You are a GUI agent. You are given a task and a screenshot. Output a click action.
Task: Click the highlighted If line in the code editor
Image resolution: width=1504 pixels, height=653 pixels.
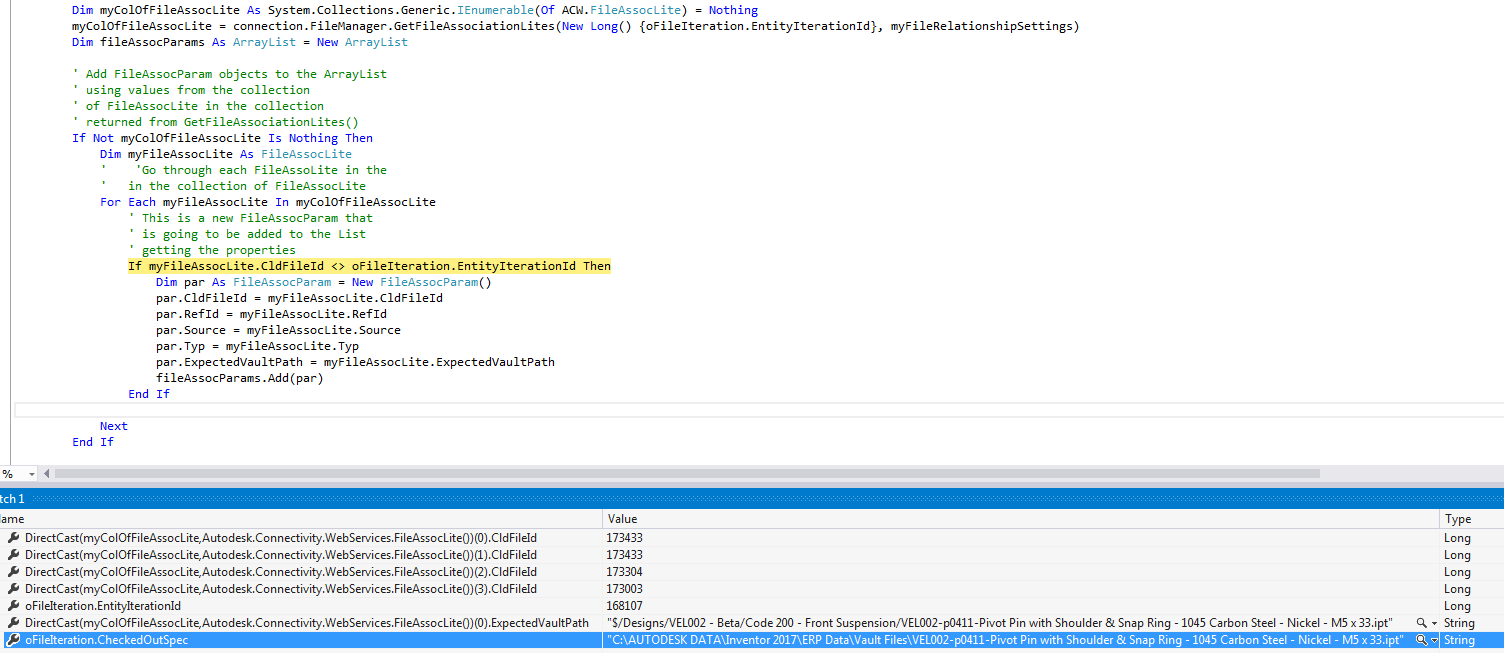click(x=368, y=265)
